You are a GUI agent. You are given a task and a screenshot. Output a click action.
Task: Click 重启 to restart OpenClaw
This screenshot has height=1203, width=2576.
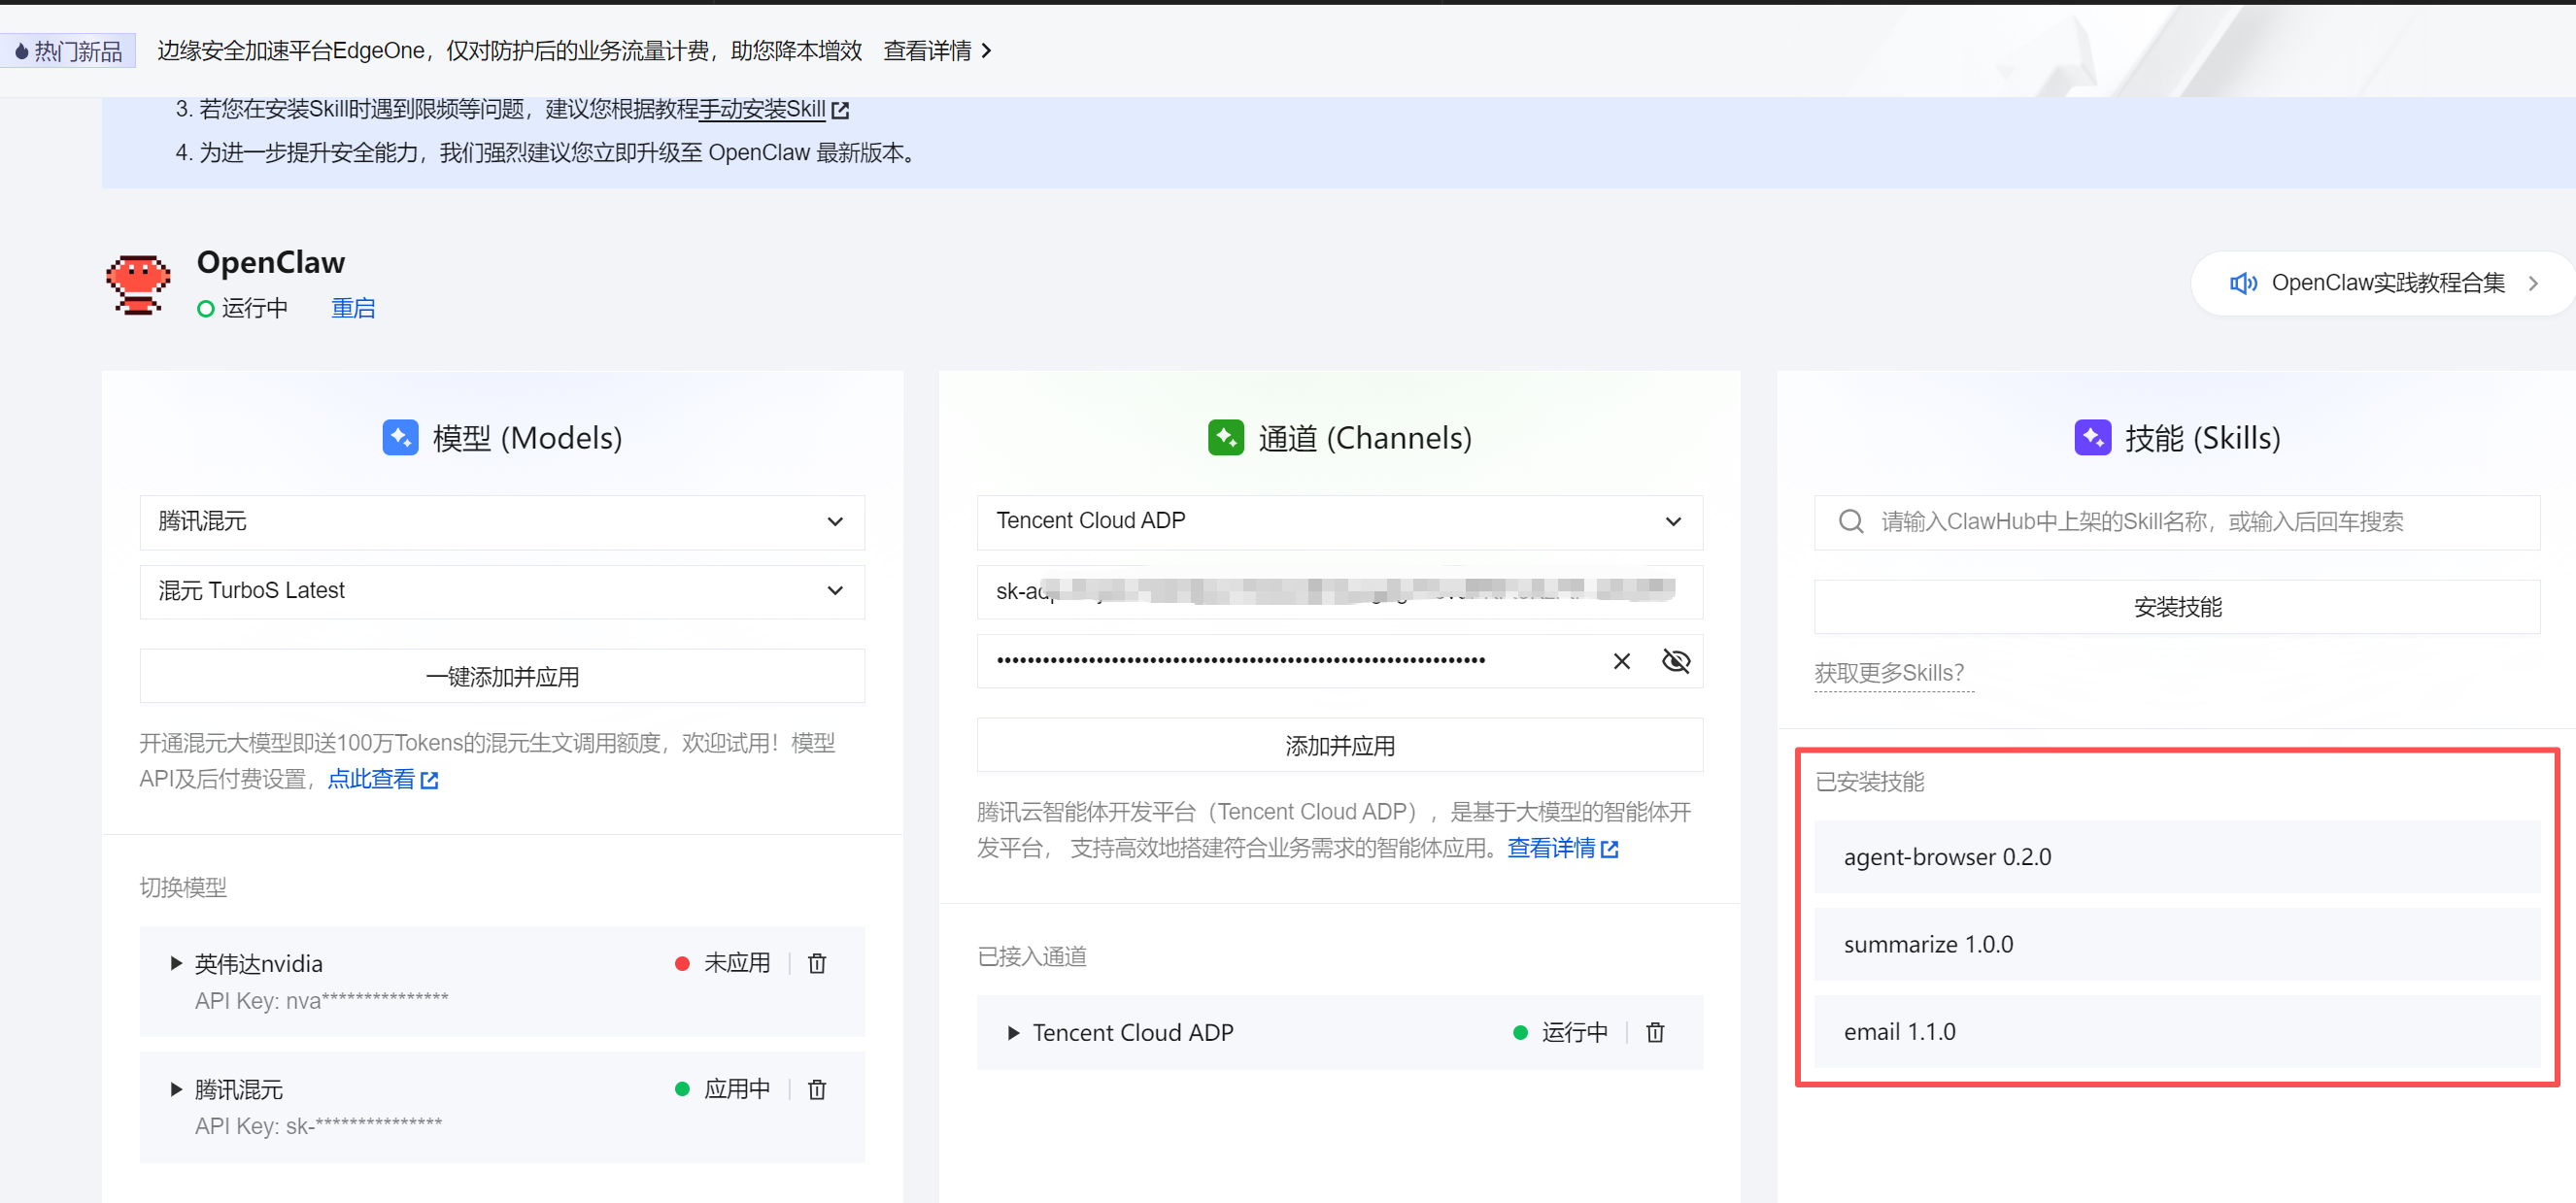pyautogui.click(x=353, y=308)
